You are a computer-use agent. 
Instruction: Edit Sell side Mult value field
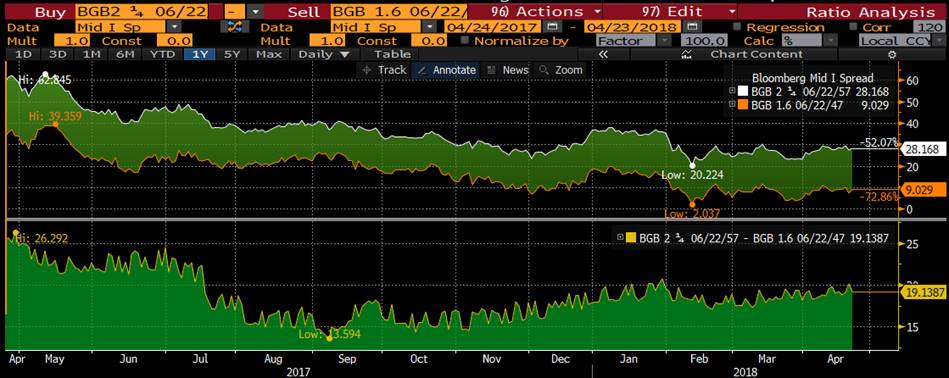(x=327, y=41)
